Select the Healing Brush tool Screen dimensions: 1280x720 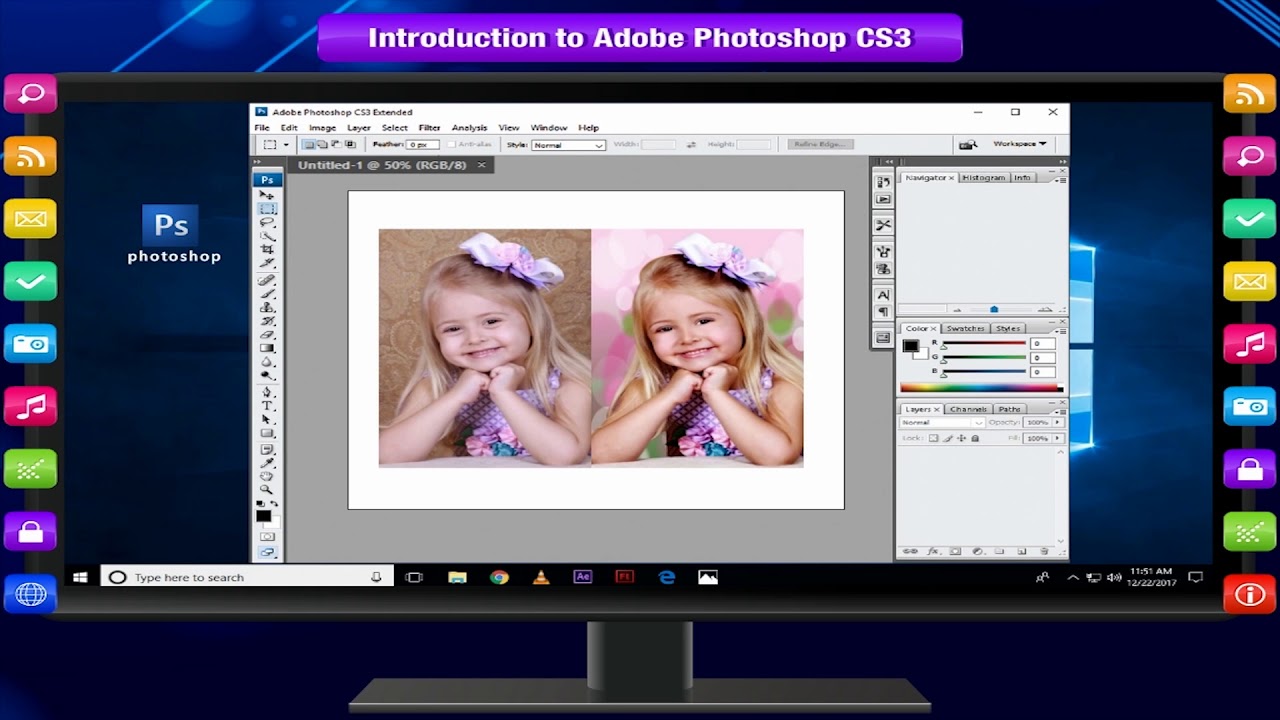tap(267, 280)
